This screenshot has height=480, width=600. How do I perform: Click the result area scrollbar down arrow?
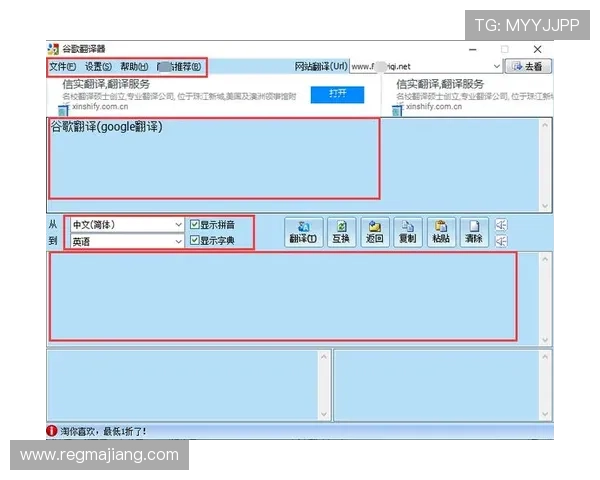[545, 340]
